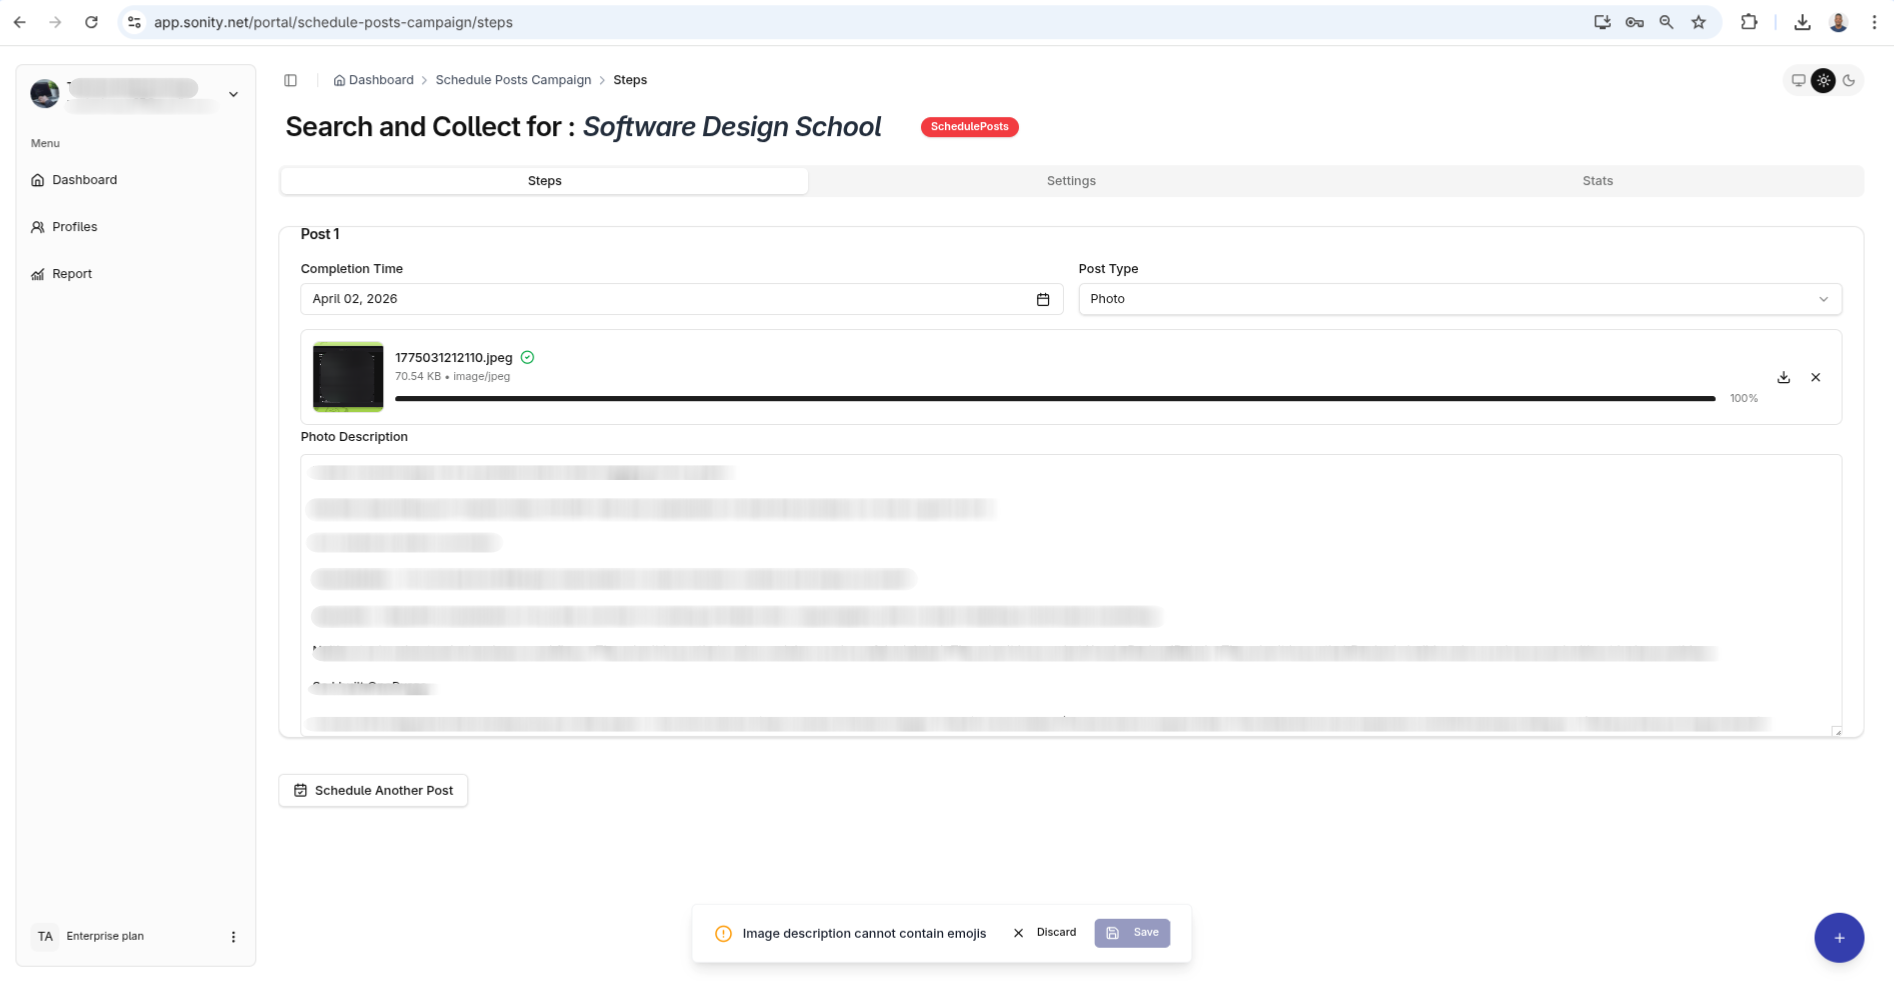Switch to the Settings tab
The image size is (1894, 981).
(1071, 181)
